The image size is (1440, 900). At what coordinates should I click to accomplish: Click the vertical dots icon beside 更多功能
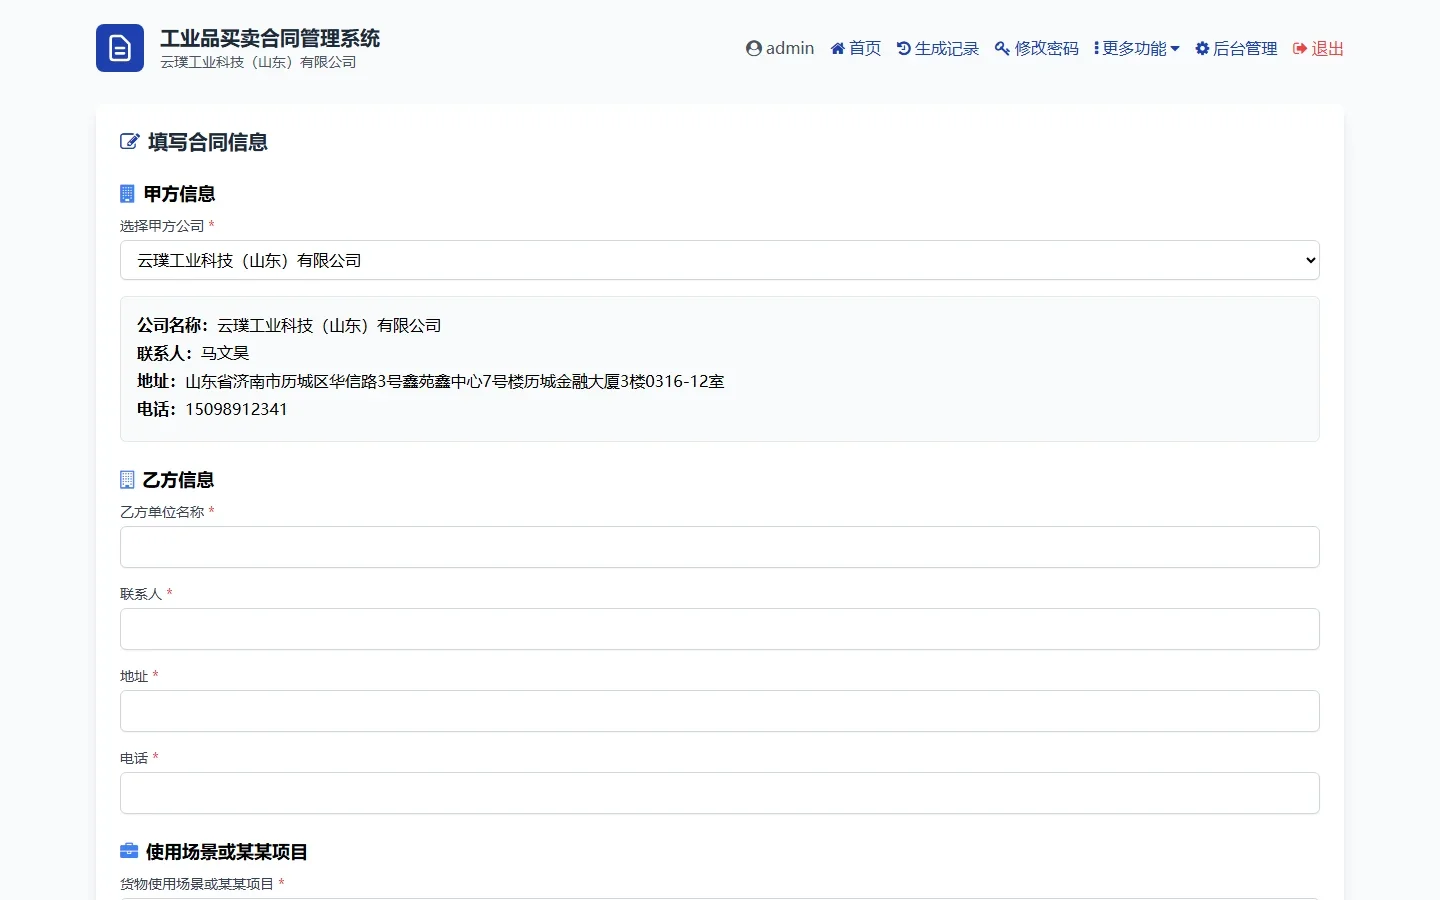(x=1097, y=48)
